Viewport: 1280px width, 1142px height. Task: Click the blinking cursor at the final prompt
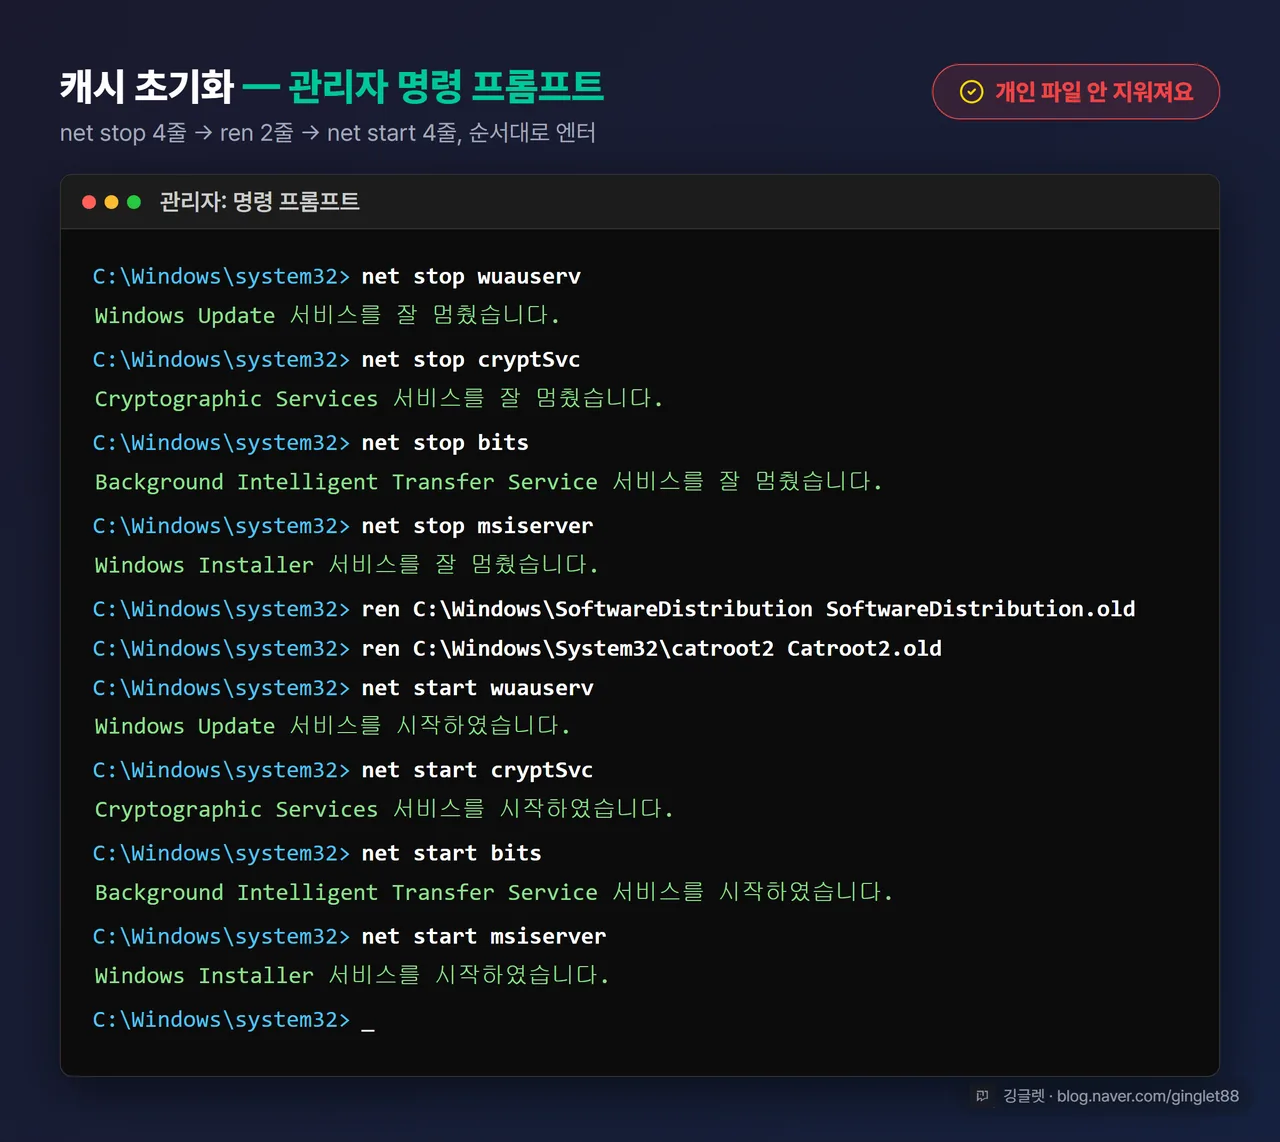368,1029
